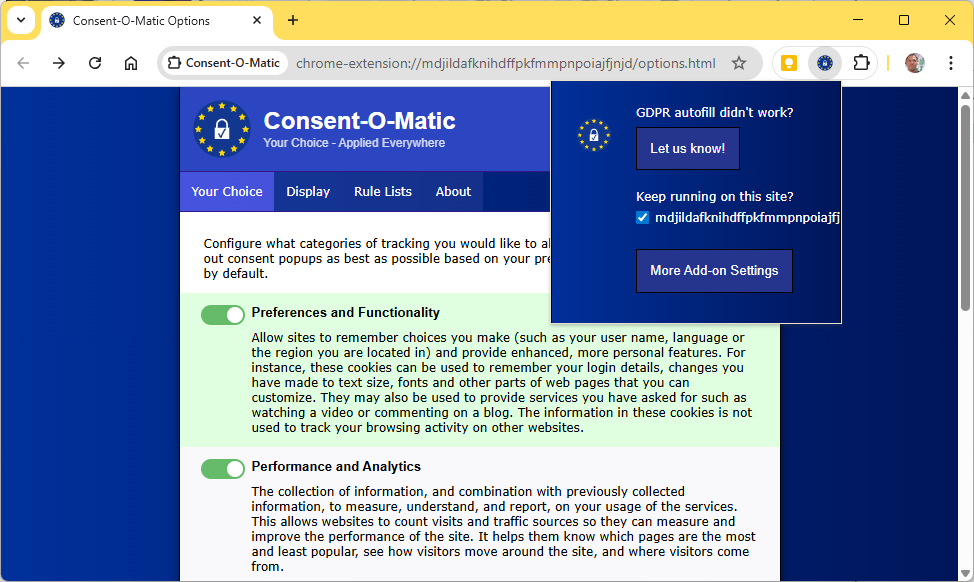Uncheck the keep running on this site checkbox
974x582 pixels.
point(642,217)
